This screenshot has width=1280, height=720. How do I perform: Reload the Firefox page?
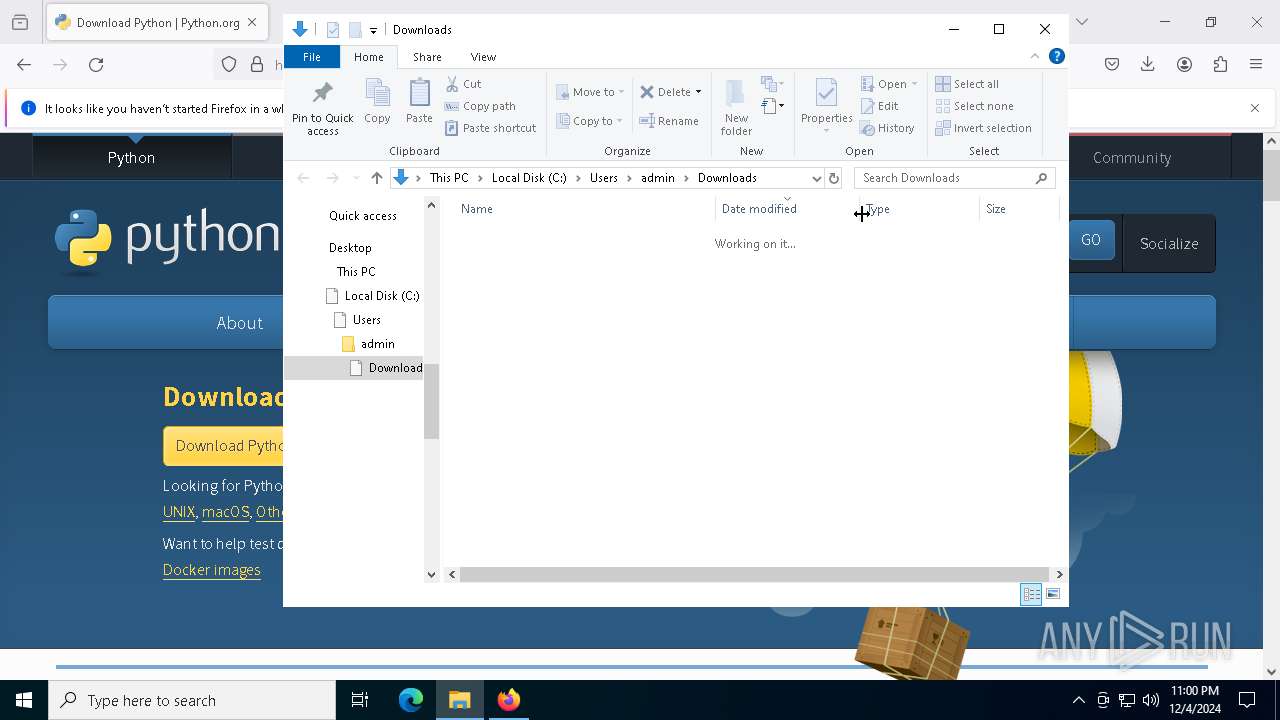[x=96, y=65]
